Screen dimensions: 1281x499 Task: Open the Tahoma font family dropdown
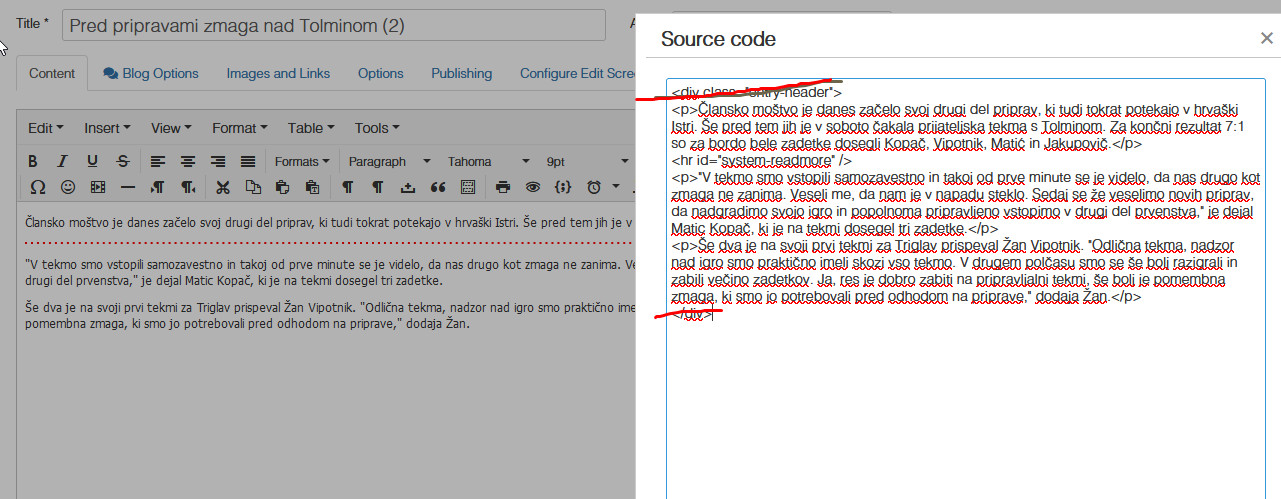(483, 161)
